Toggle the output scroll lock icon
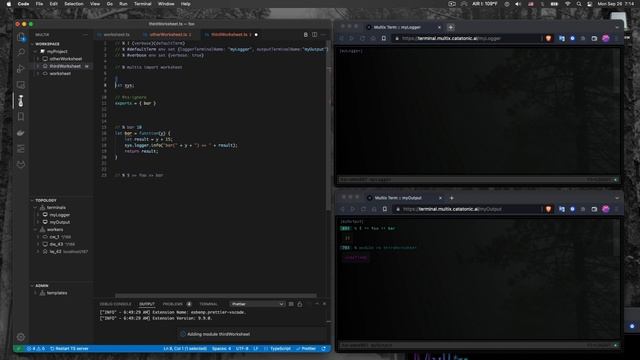 (300, 304)
